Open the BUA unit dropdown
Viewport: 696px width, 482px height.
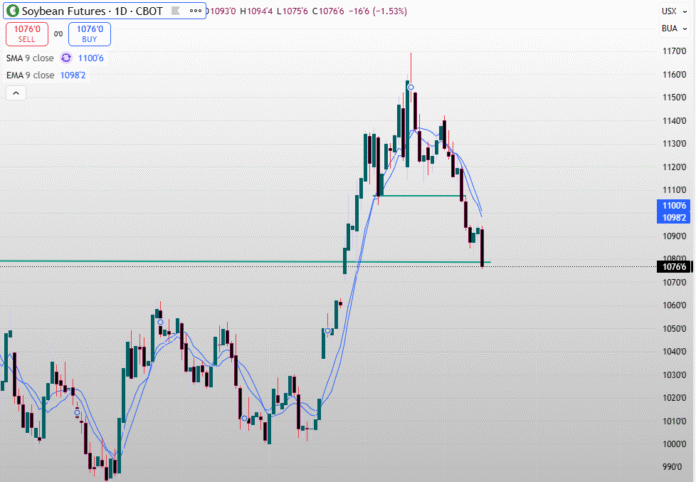[x=670, y=28]
